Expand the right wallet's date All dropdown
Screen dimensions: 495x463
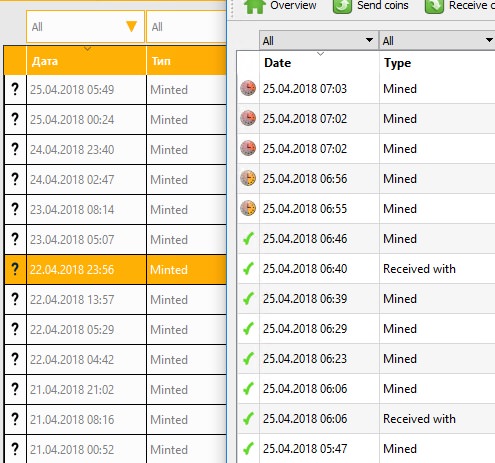319,41
